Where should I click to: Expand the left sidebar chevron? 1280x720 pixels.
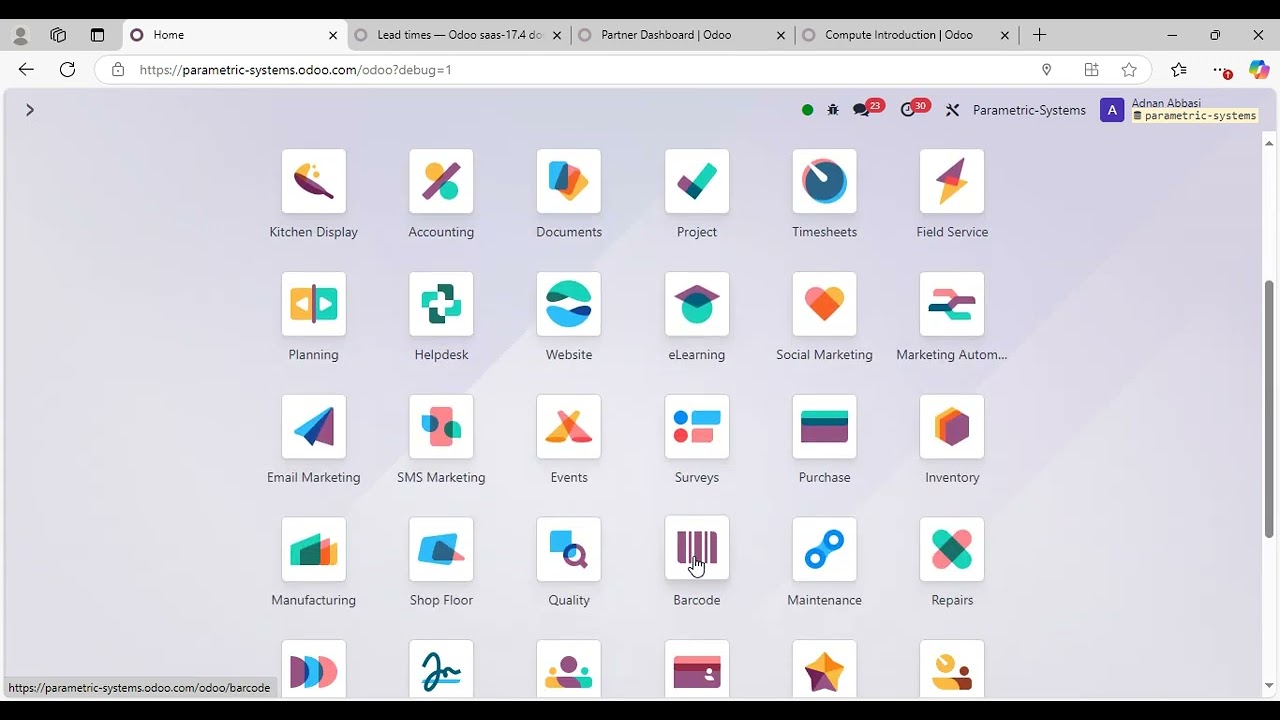[30, 110]
